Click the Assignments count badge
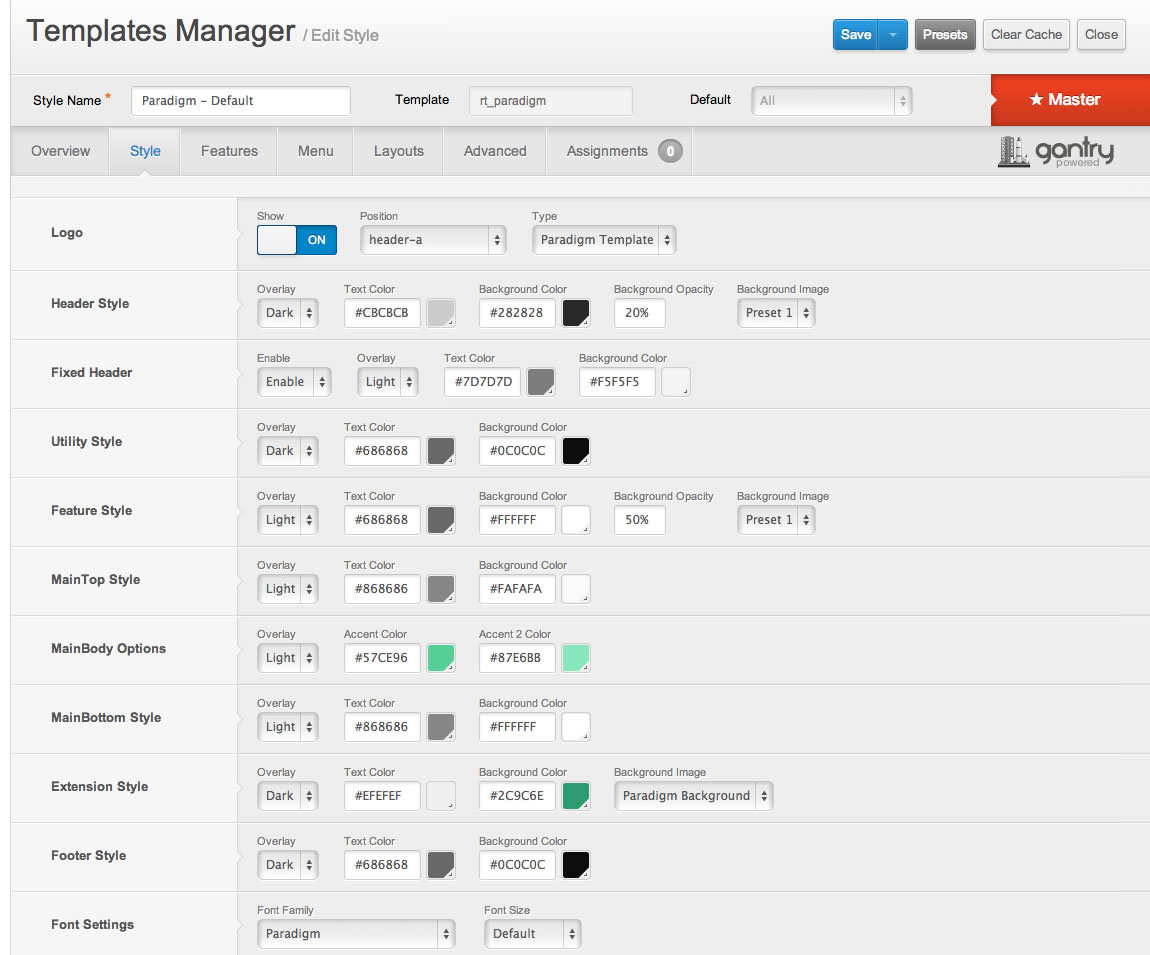 click(670, 151)
